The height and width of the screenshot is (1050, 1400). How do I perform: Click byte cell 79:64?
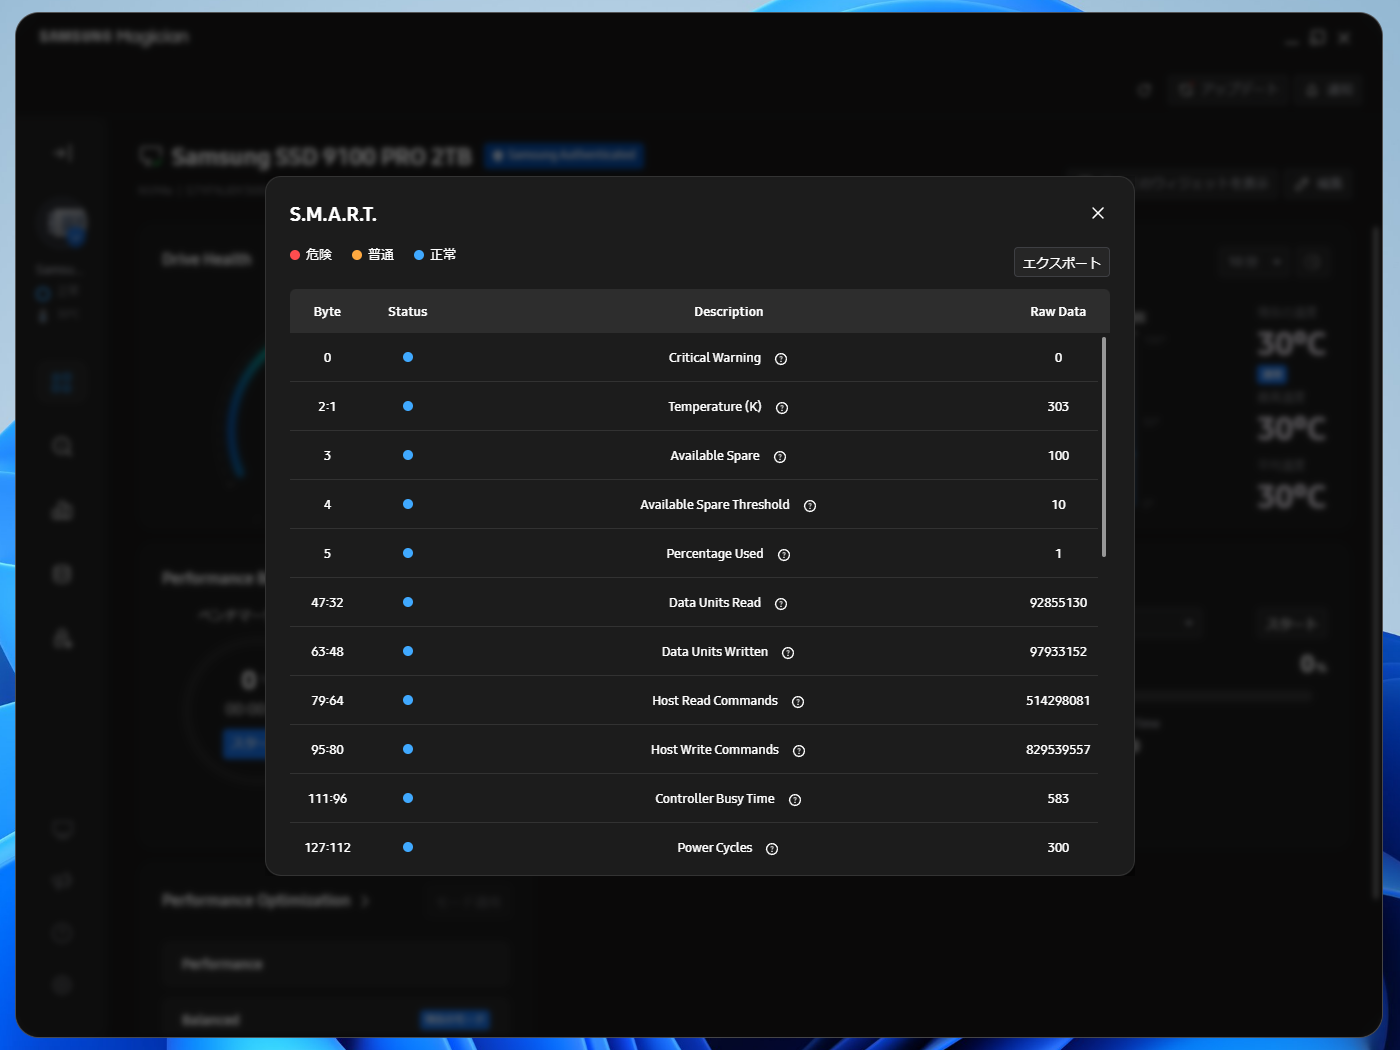point(327,701)
